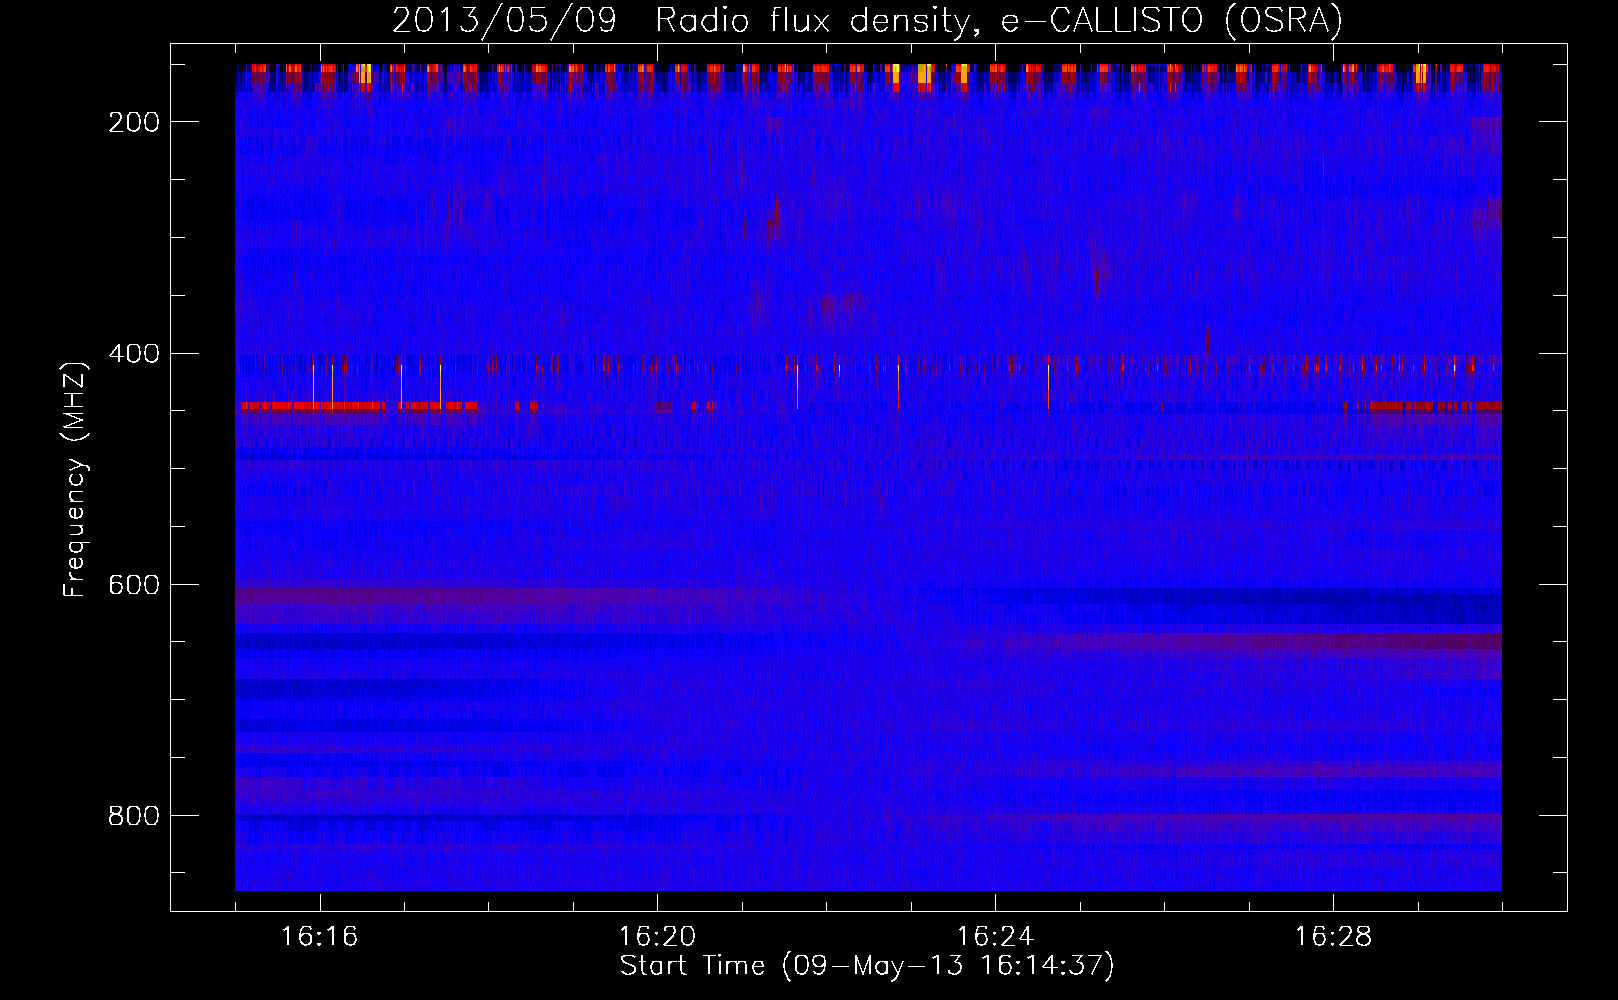Click the 600 frequency tick label
The image size is (1618, 1000).
click(x=134, y=585)
